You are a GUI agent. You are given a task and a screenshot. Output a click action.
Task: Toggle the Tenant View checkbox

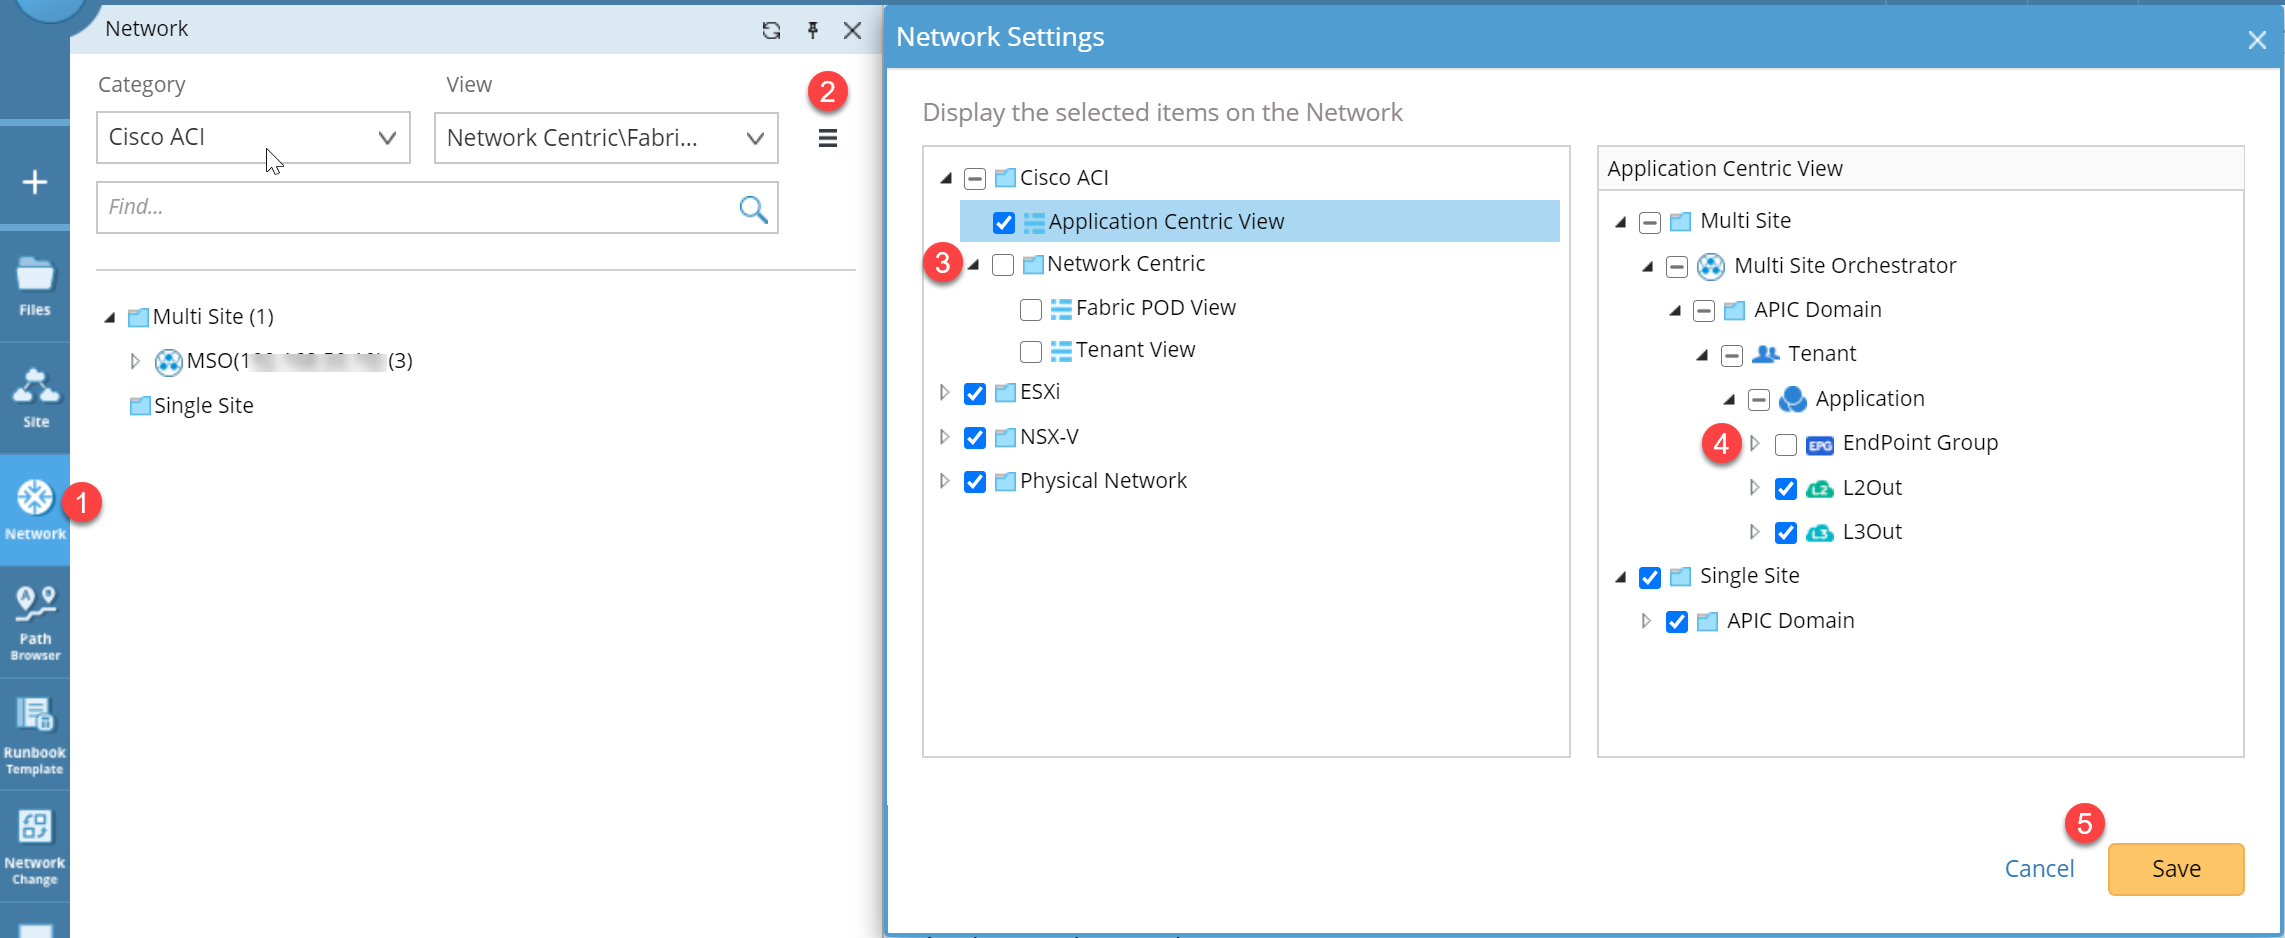coord(1030,351)
